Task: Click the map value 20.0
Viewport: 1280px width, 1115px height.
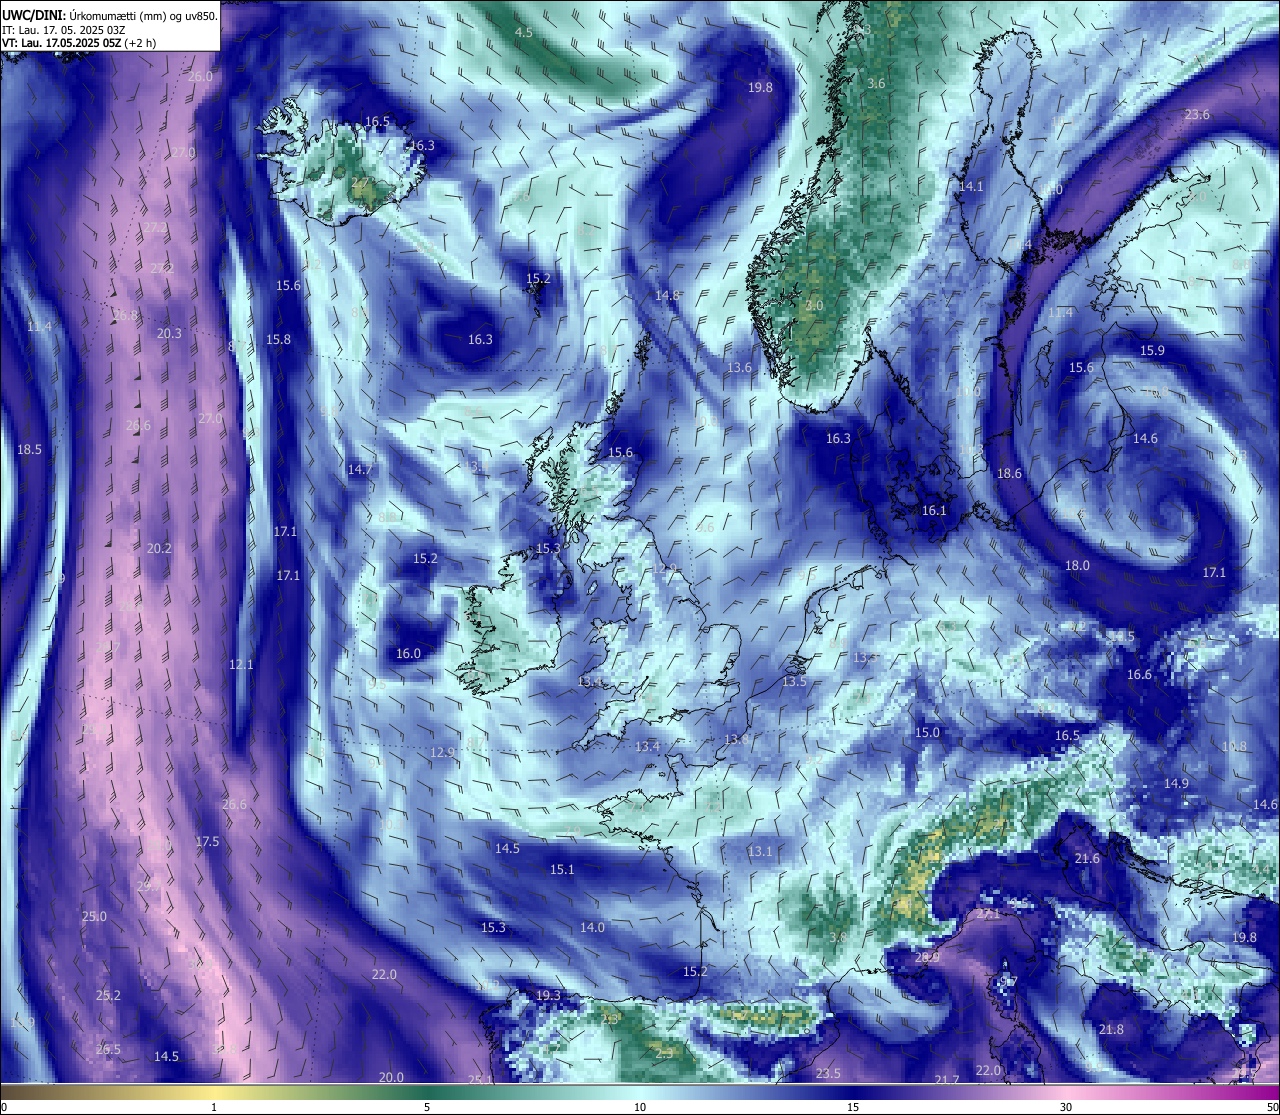Action: click(391, 1078)
